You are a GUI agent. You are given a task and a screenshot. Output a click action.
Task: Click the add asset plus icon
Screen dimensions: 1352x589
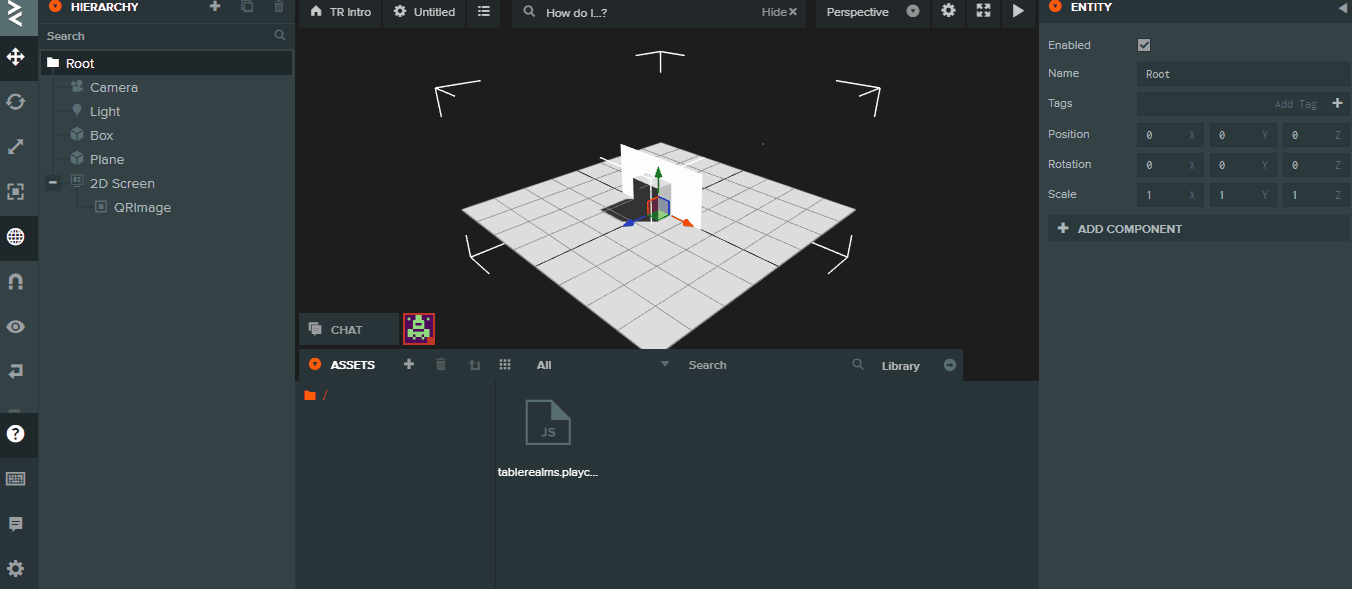[409, 365]
